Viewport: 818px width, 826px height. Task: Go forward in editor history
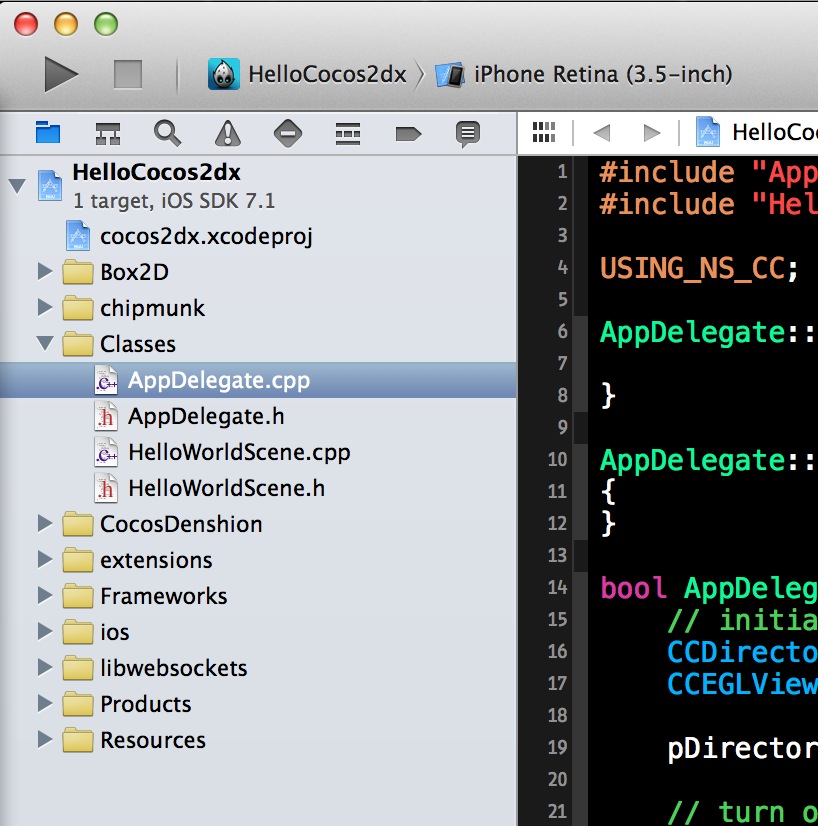[652, 133]
